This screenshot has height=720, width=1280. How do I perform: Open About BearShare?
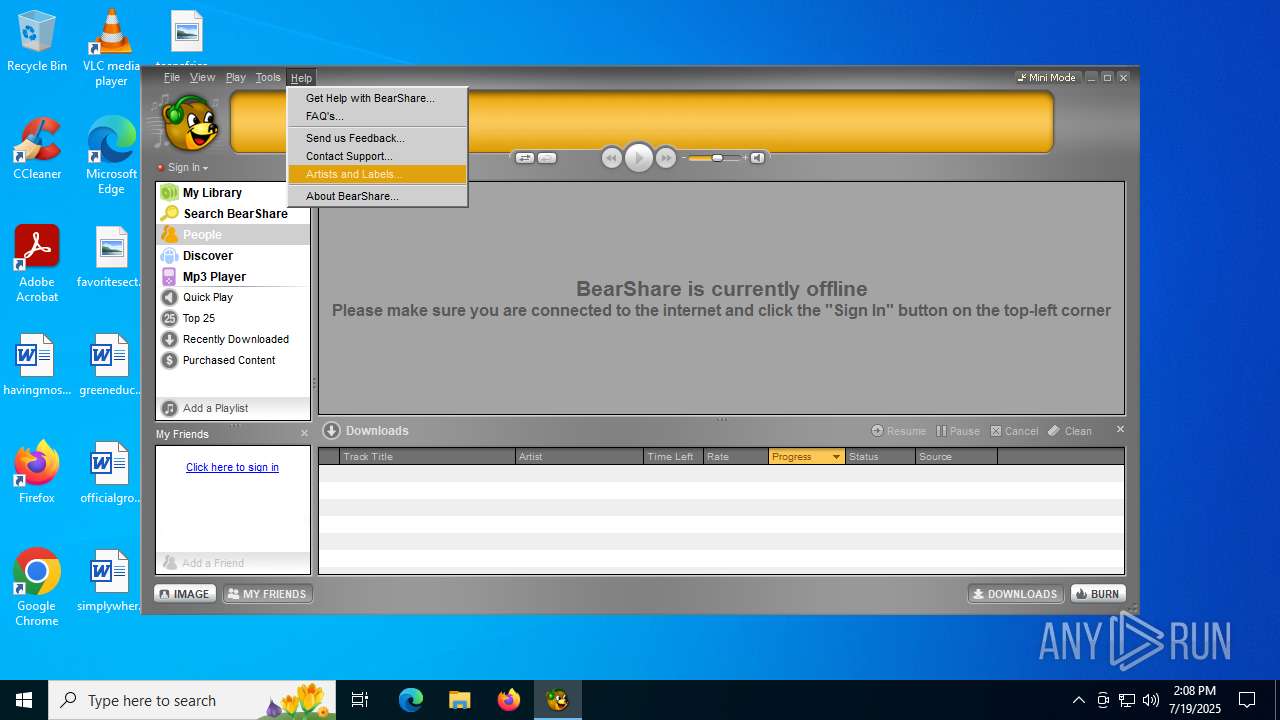coord(378,196)
